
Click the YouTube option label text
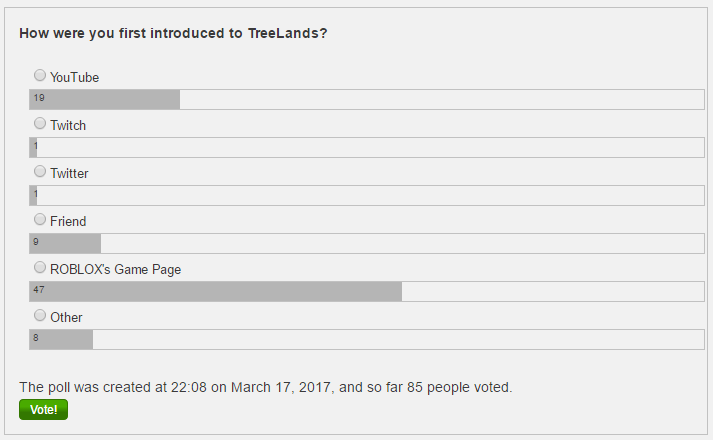75,78
